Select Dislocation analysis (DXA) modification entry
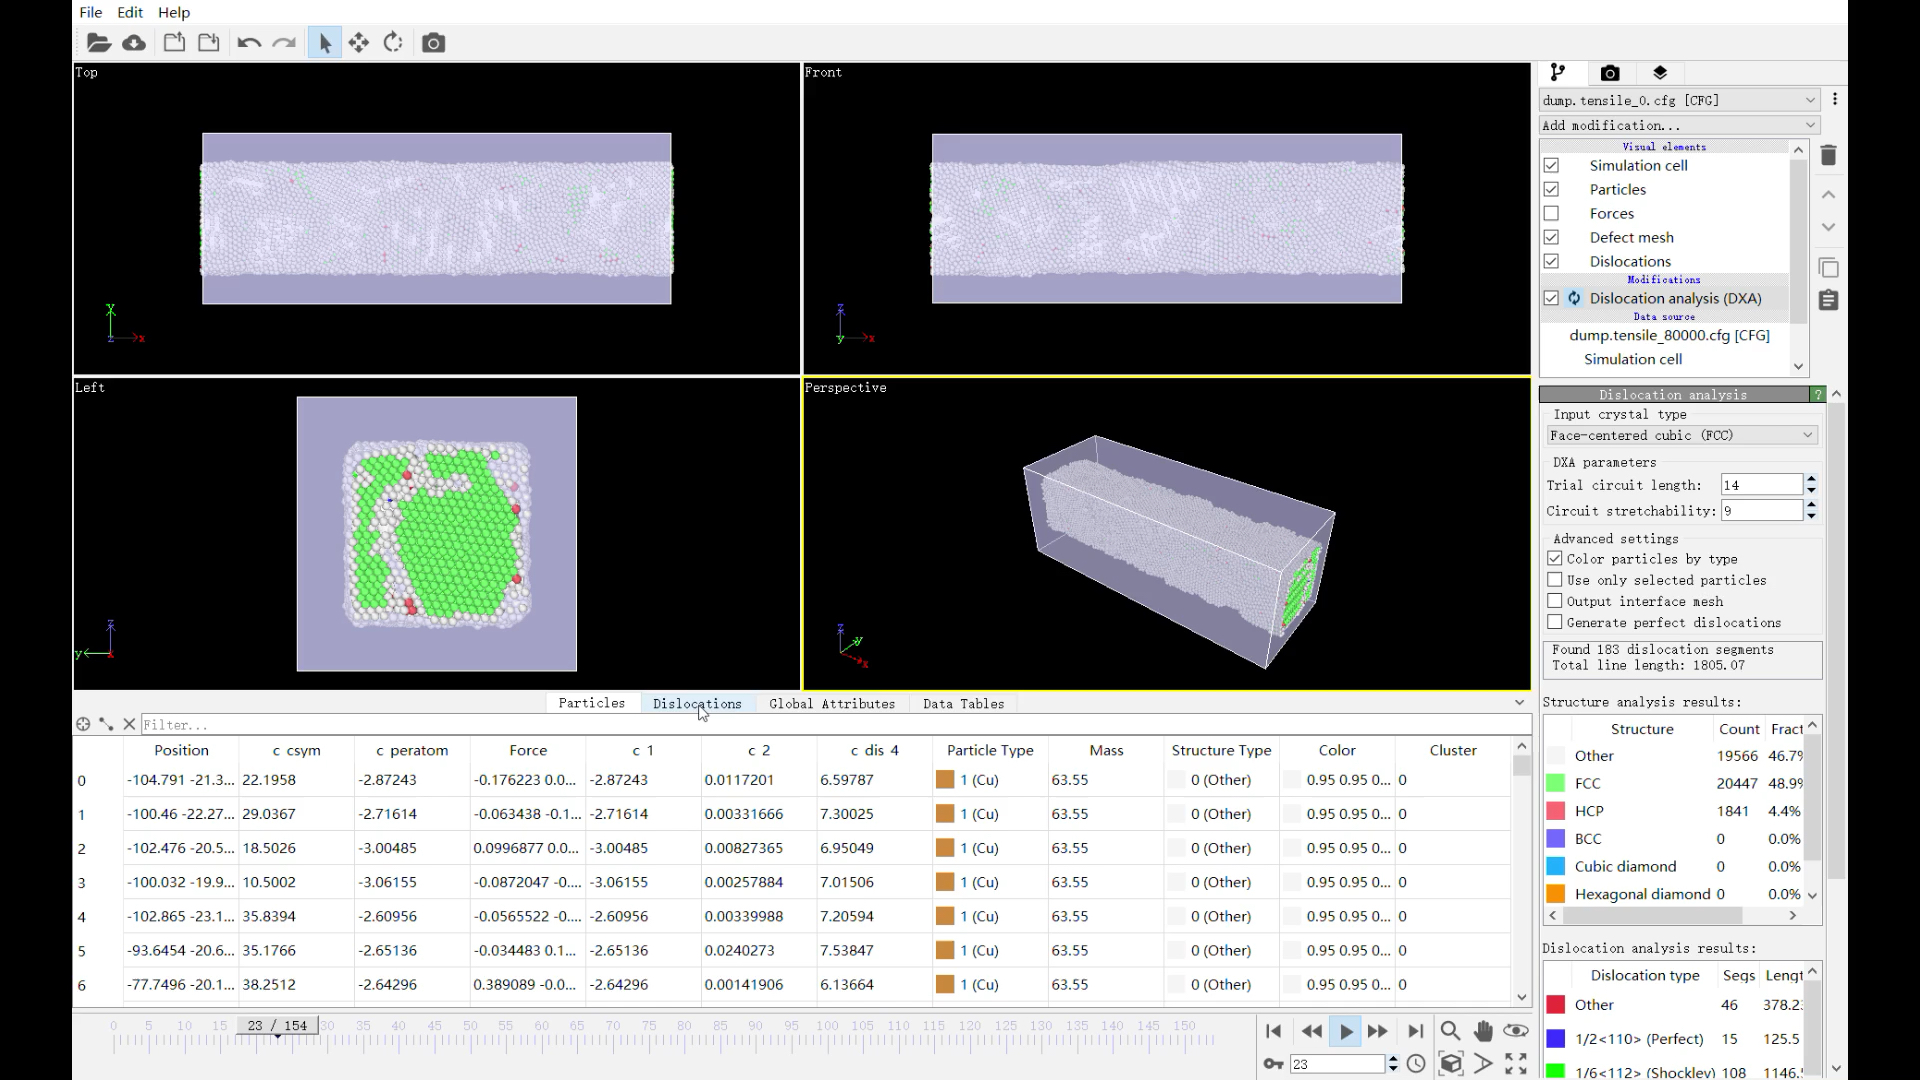The width and height of the screenshot is (1920, 1080). 1675,298
